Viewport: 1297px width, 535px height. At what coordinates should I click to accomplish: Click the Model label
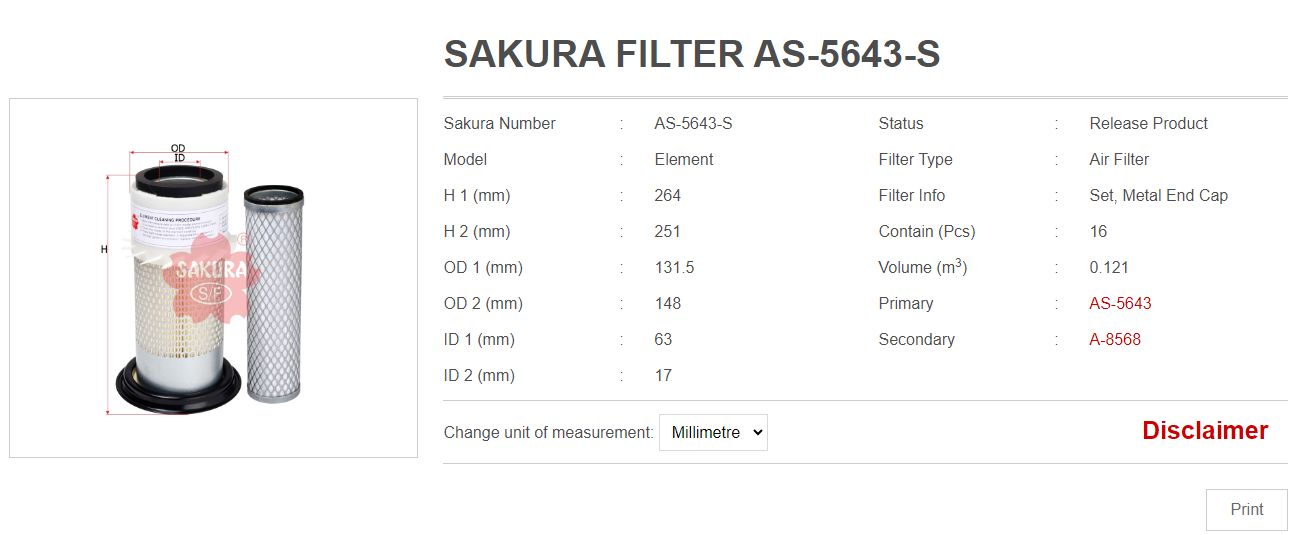coord(465,159)
